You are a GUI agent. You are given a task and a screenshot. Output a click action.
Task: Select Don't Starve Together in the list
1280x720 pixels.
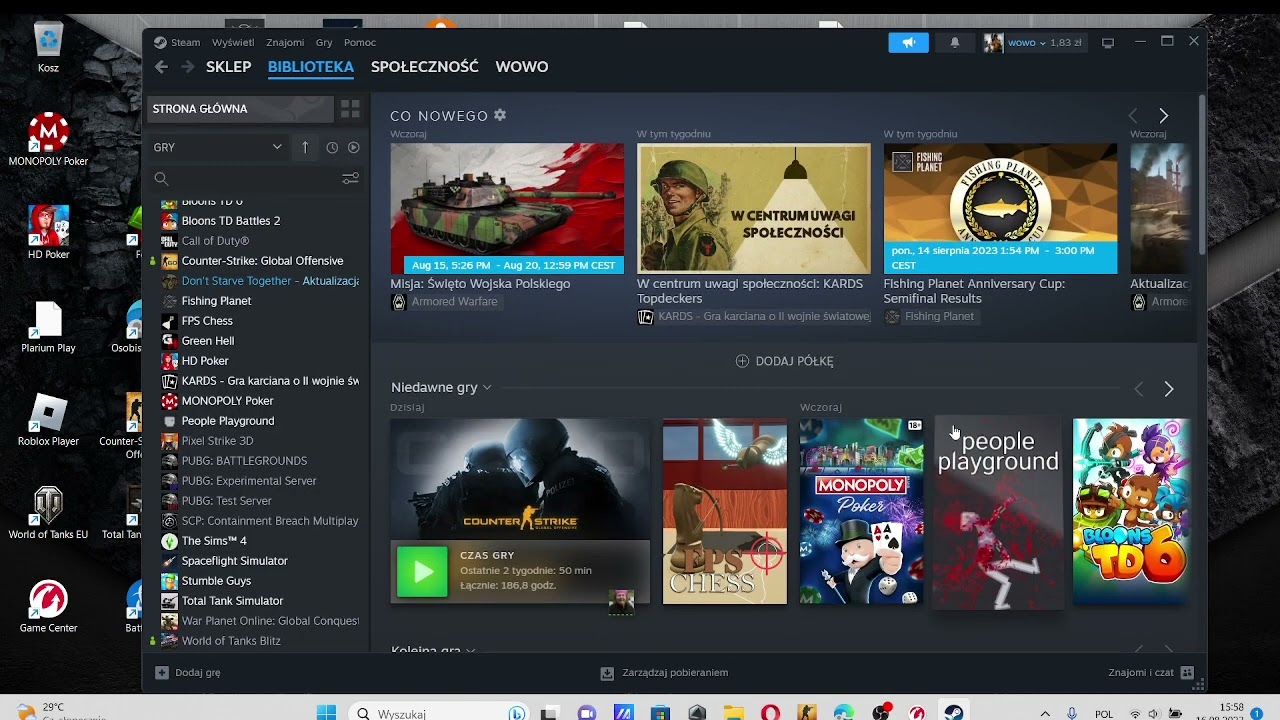pos(260,281)
